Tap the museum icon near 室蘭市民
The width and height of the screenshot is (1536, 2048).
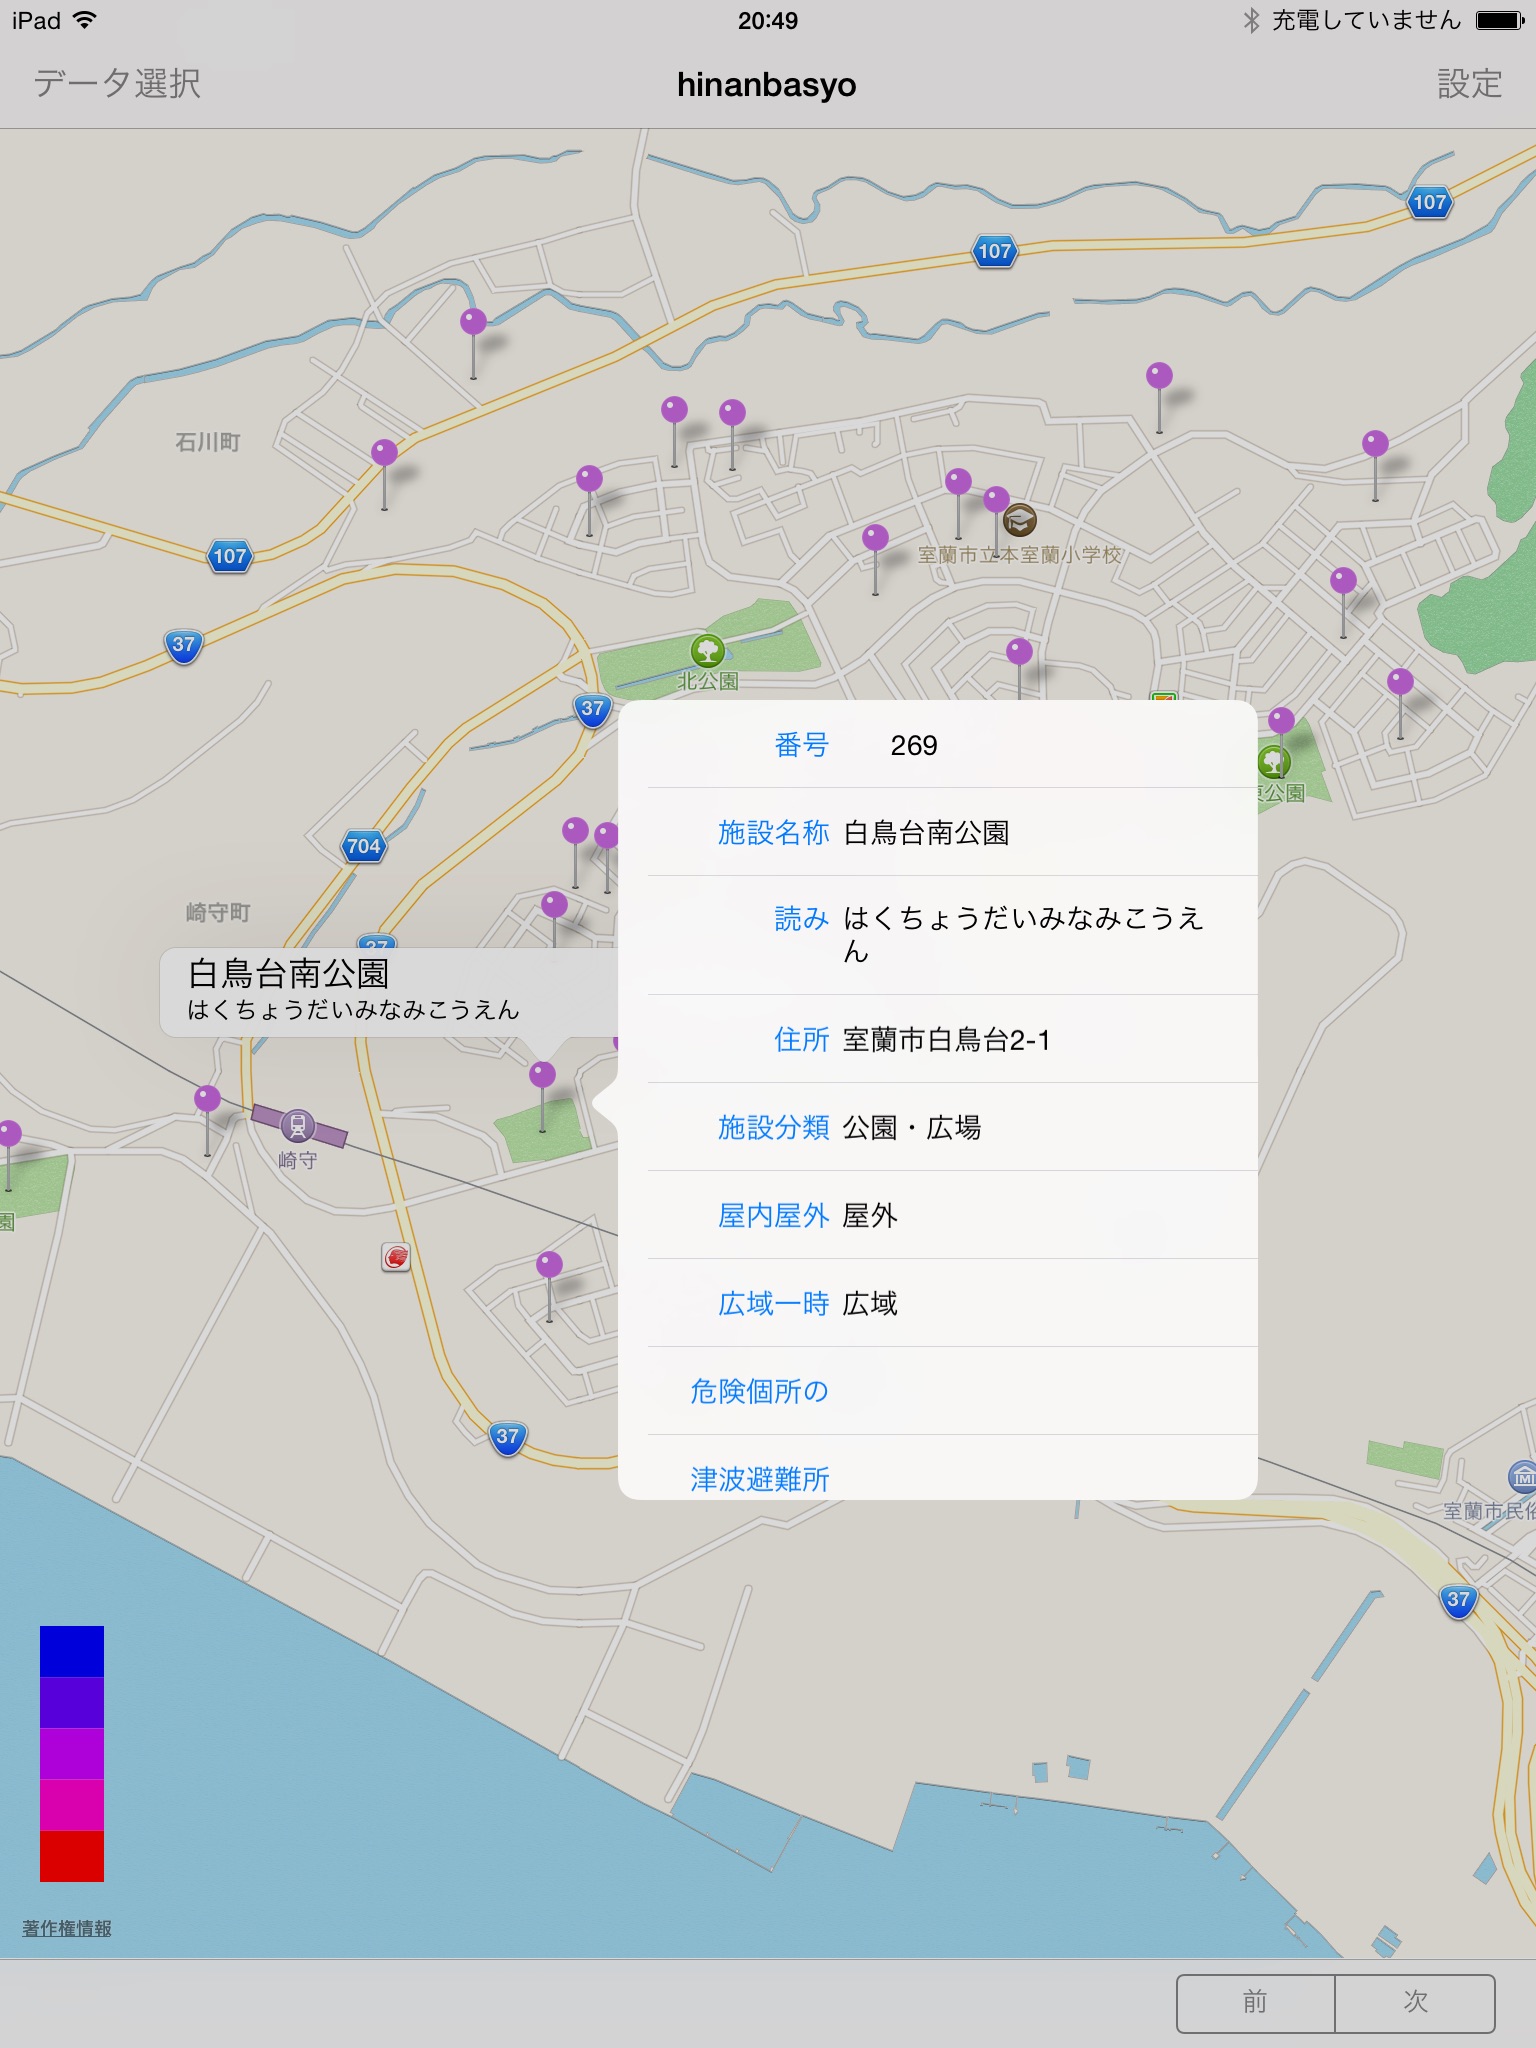[1522, 1477]
